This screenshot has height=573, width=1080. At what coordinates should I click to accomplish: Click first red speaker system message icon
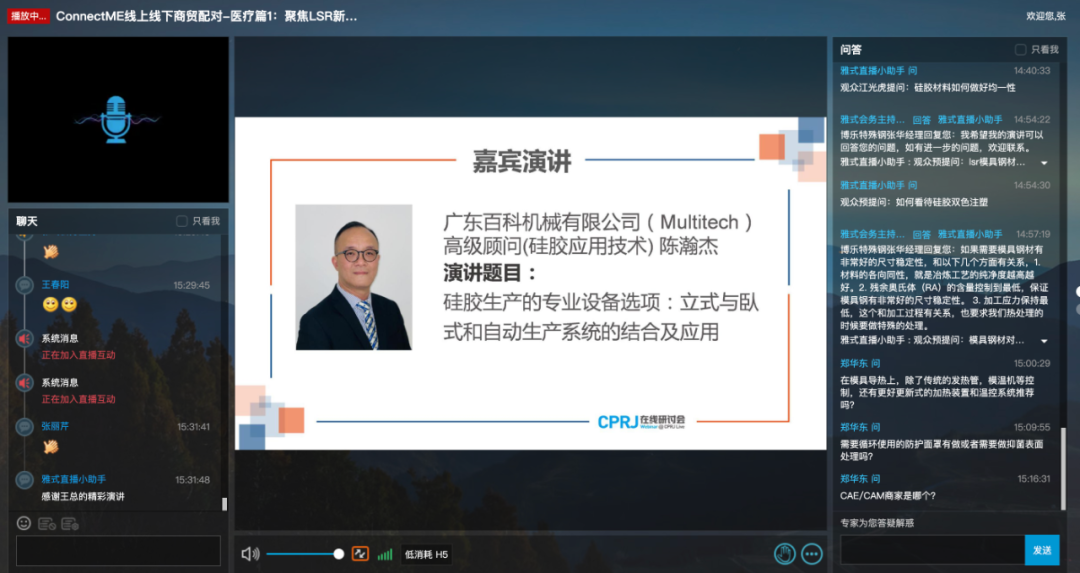[x=25, y=339]
